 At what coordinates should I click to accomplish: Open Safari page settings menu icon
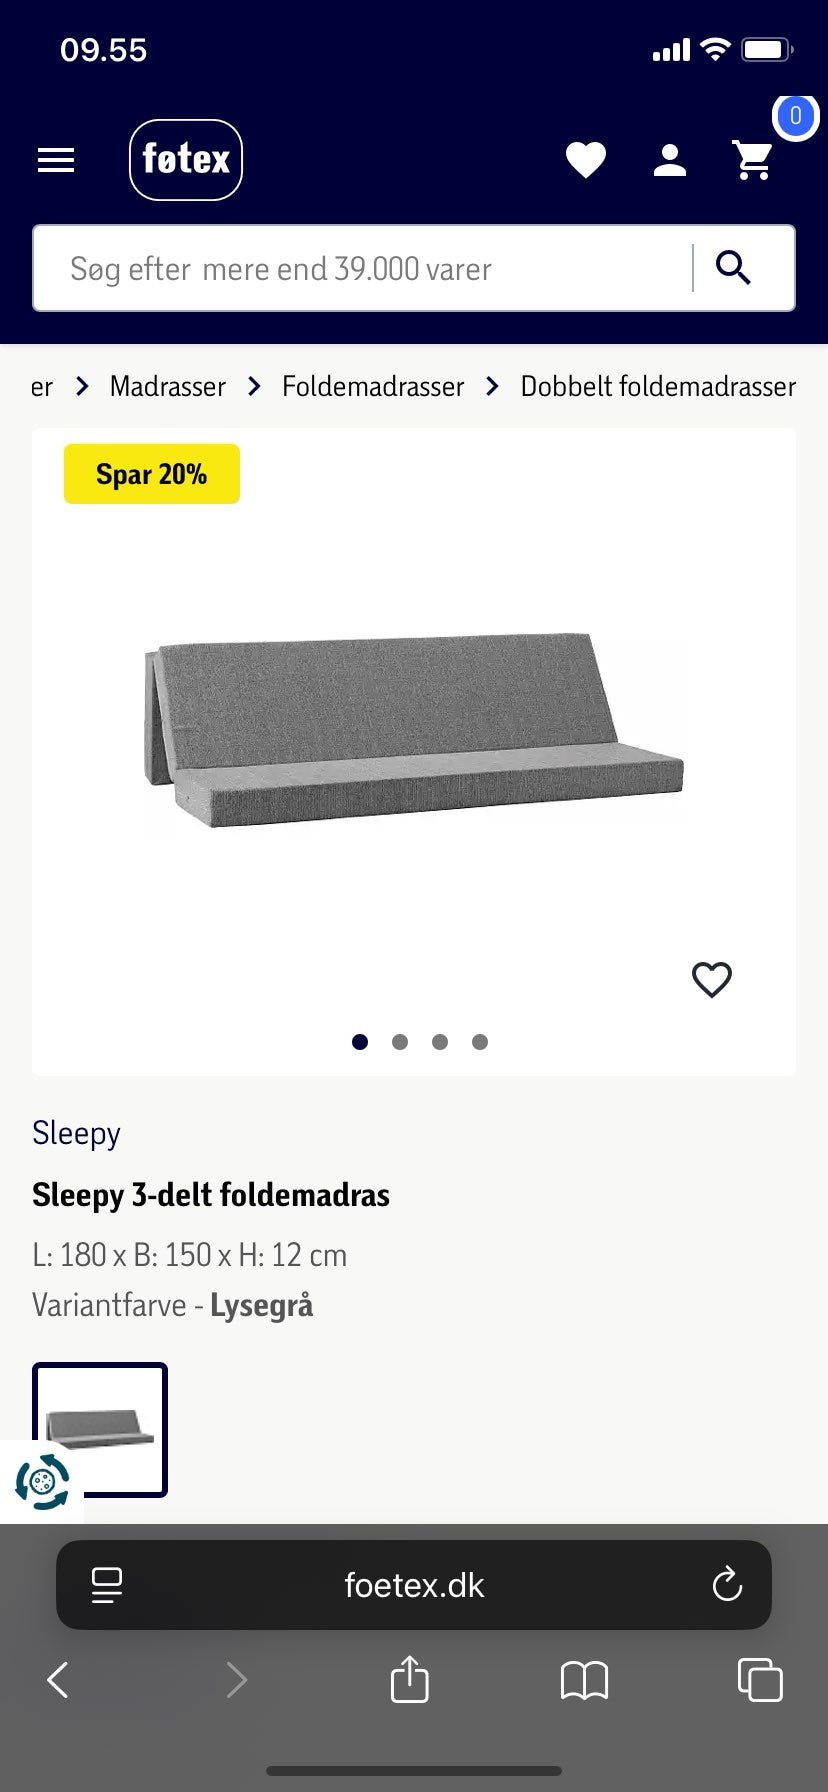(107, 1585)
